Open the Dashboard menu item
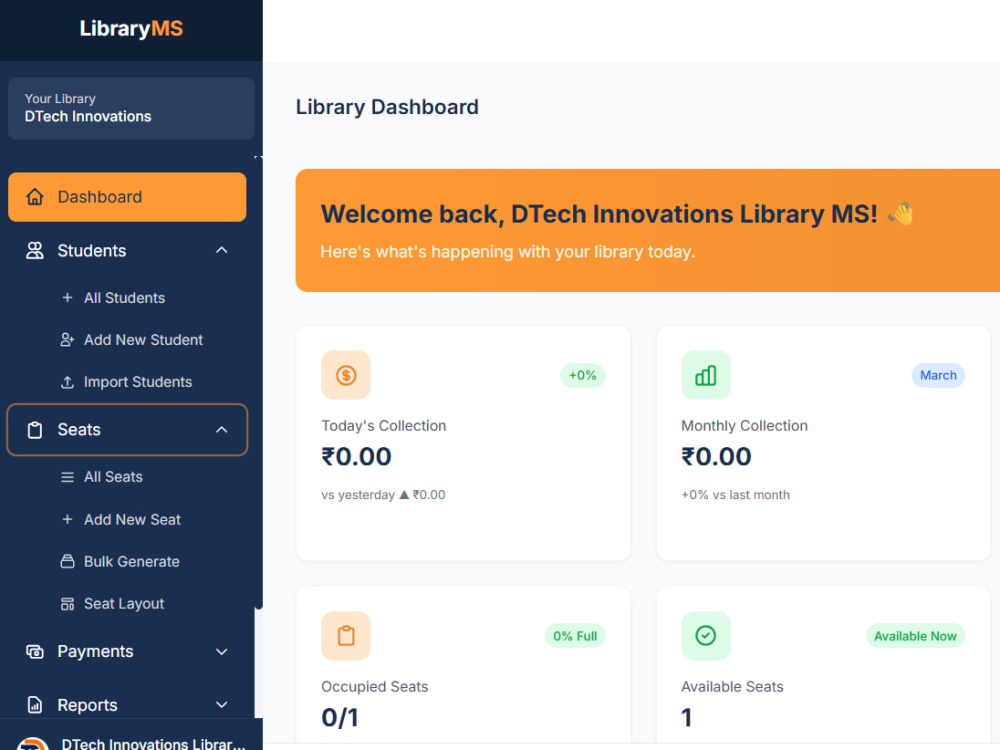The width and height of the screenshot is (1000, 750). [x=127, y=197]
